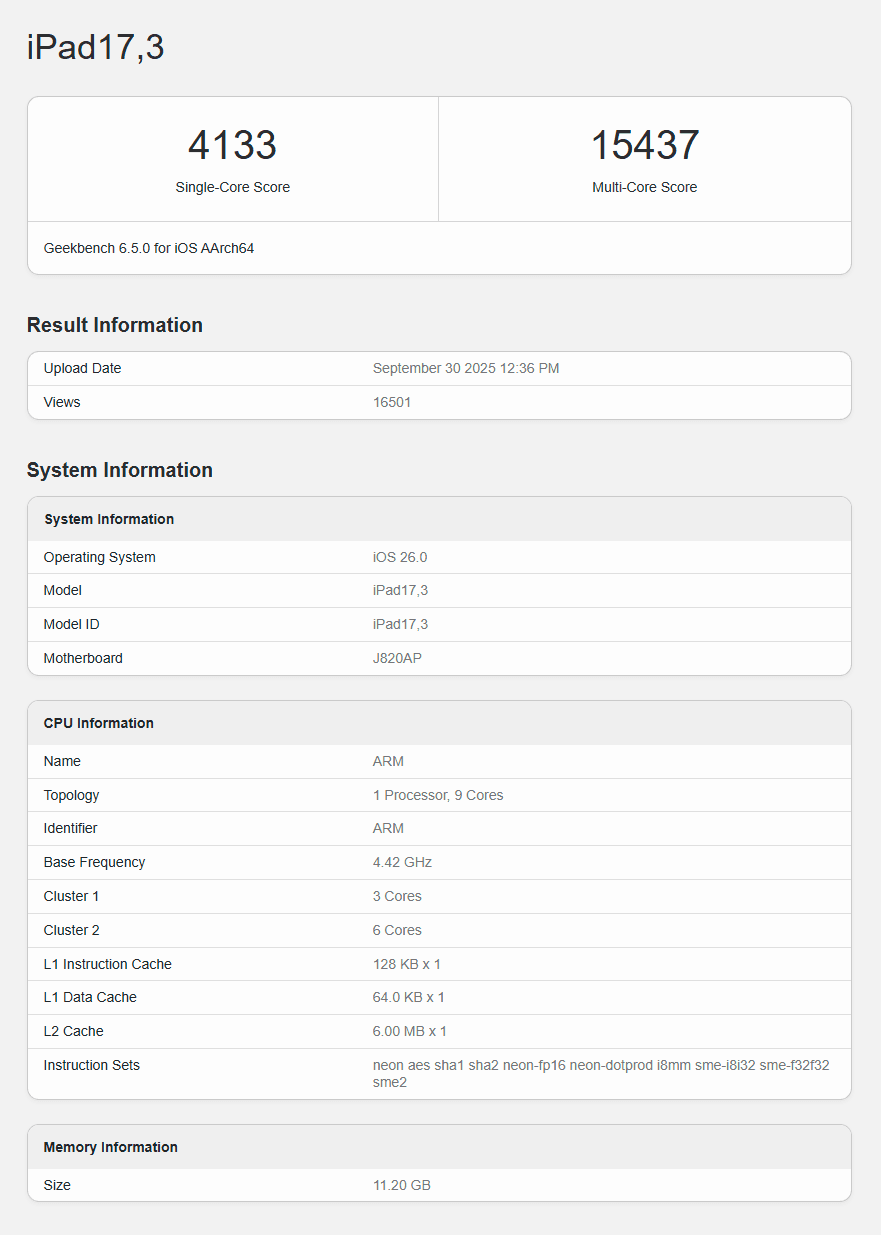Screen dimensions: 881x1235
Task: Click the instruction sets list starting with neon
Action: (x=600, y=1073)
